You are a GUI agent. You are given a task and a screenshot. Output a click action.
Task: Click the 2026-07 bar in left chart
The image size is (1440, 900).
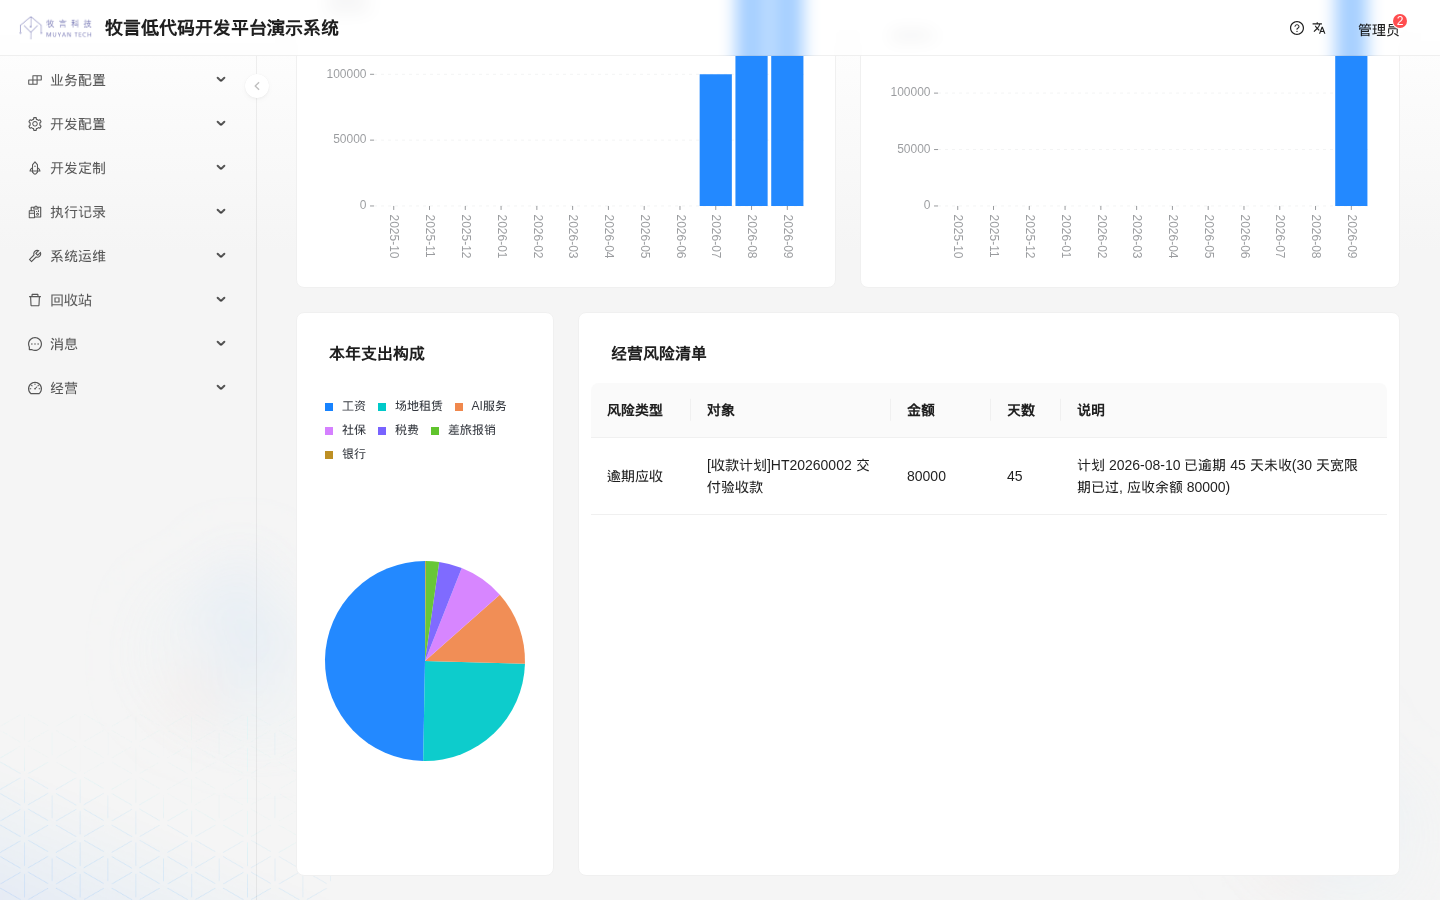716,140
